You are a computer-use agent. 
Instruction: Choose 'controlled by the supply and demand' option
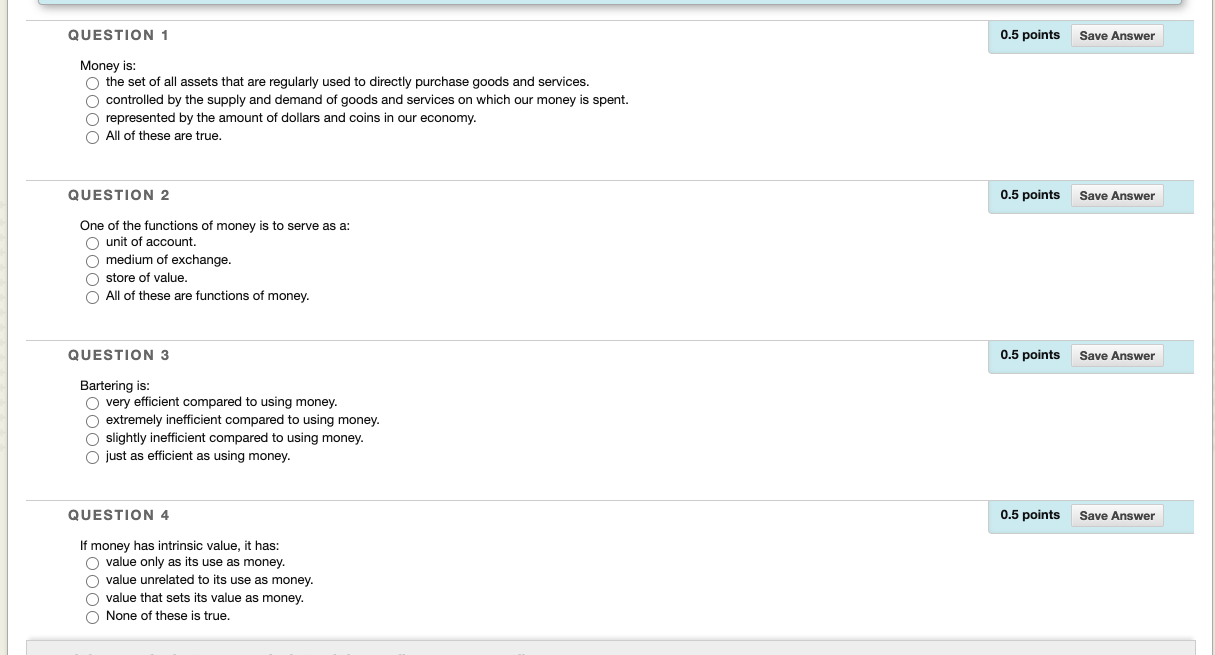(x=93, y=101)
